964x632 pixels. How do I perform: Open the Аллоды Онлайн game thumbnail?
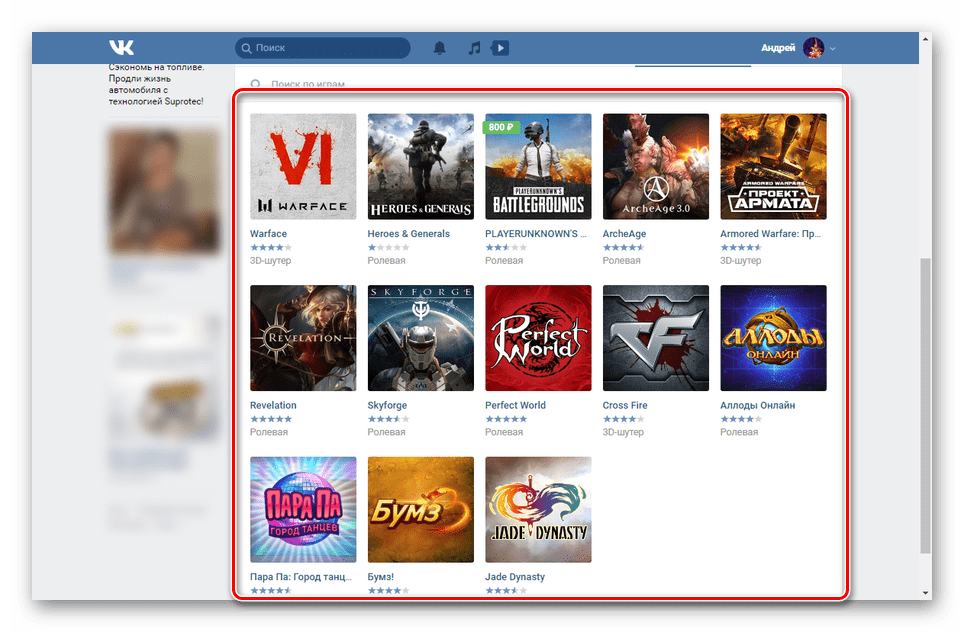[773, 338]
